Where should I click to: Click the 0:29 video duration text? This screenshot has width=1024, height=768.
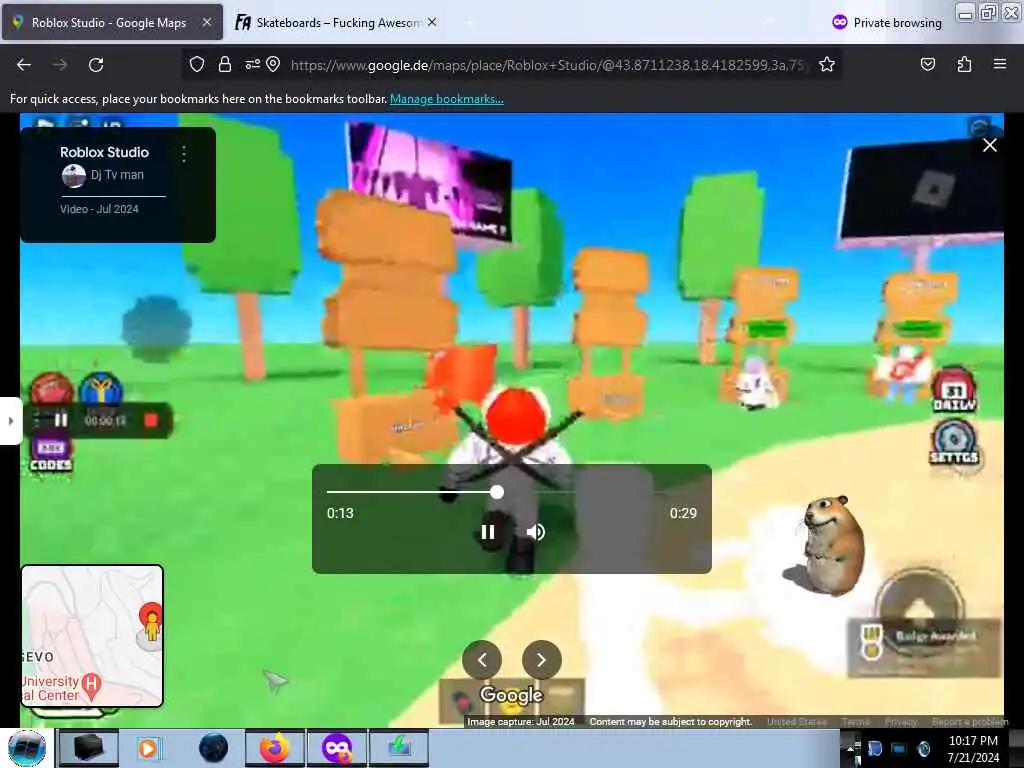(683, 513)
